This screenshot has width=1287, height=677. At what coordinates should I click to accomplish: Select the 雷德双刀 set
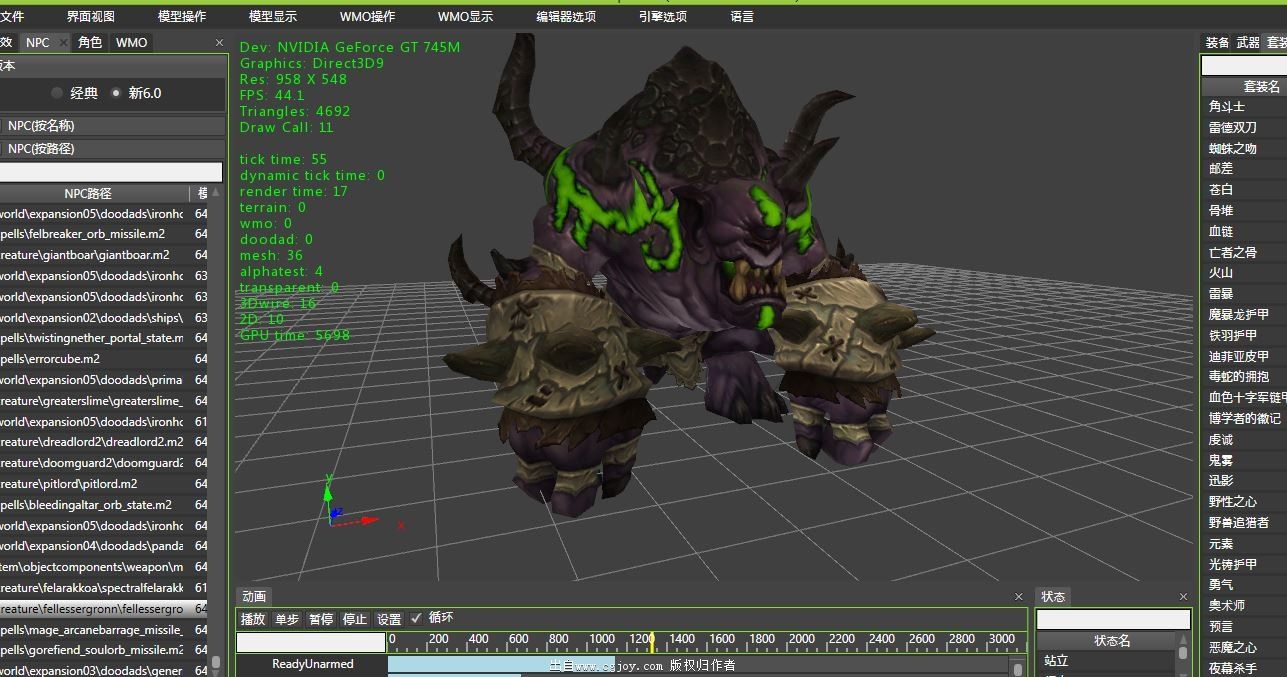[1244, 128]
